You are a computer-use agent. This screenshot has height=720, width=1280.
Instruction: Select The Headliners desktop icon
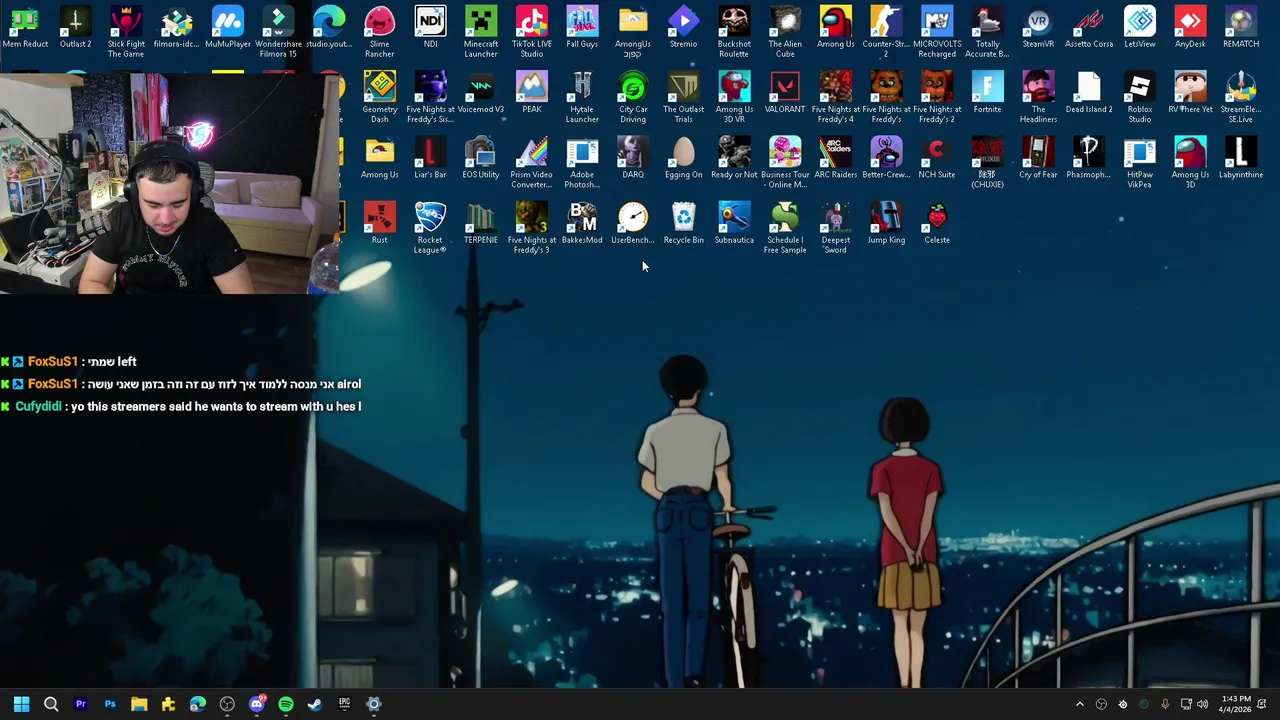pyautogui.click(x=1038, y=97)
